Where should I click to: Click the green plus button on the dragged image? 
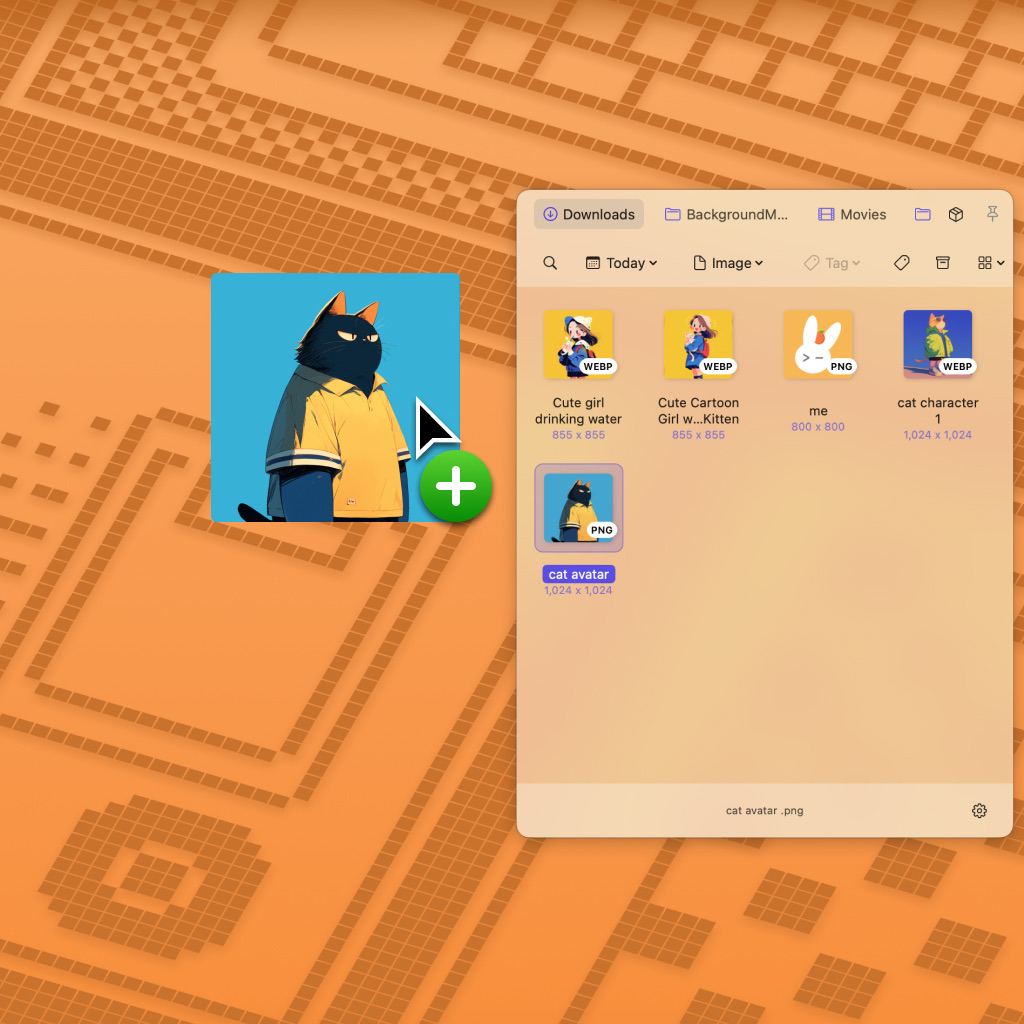tap(456, 487)
